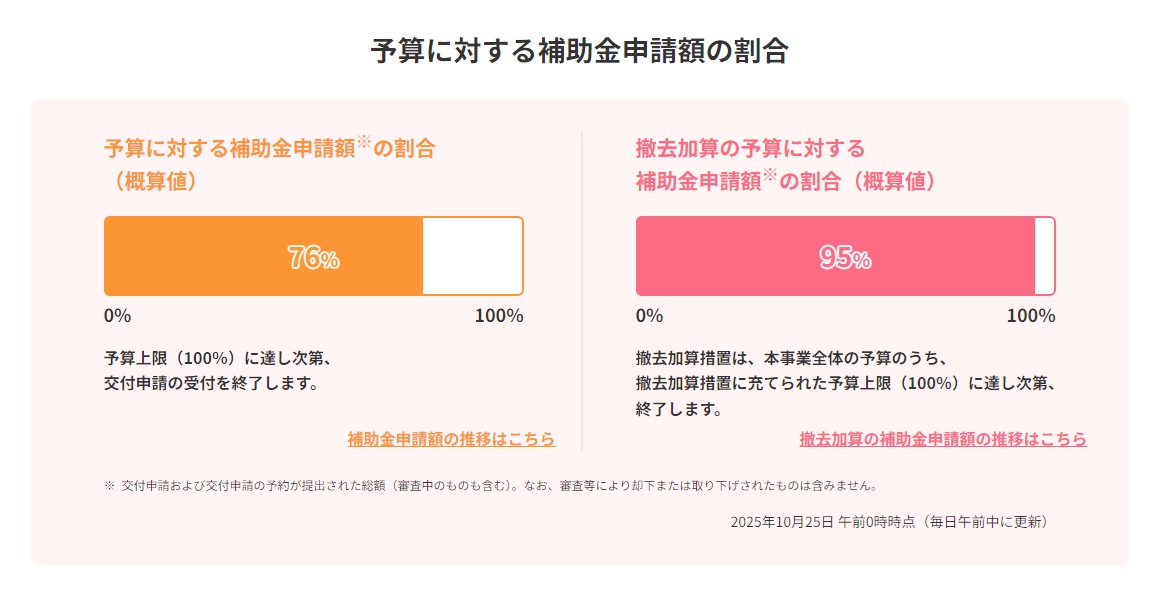The image size is (1161, 601).
Task: Click the 0% label under pink bar
Action: (x=650, y=316)
